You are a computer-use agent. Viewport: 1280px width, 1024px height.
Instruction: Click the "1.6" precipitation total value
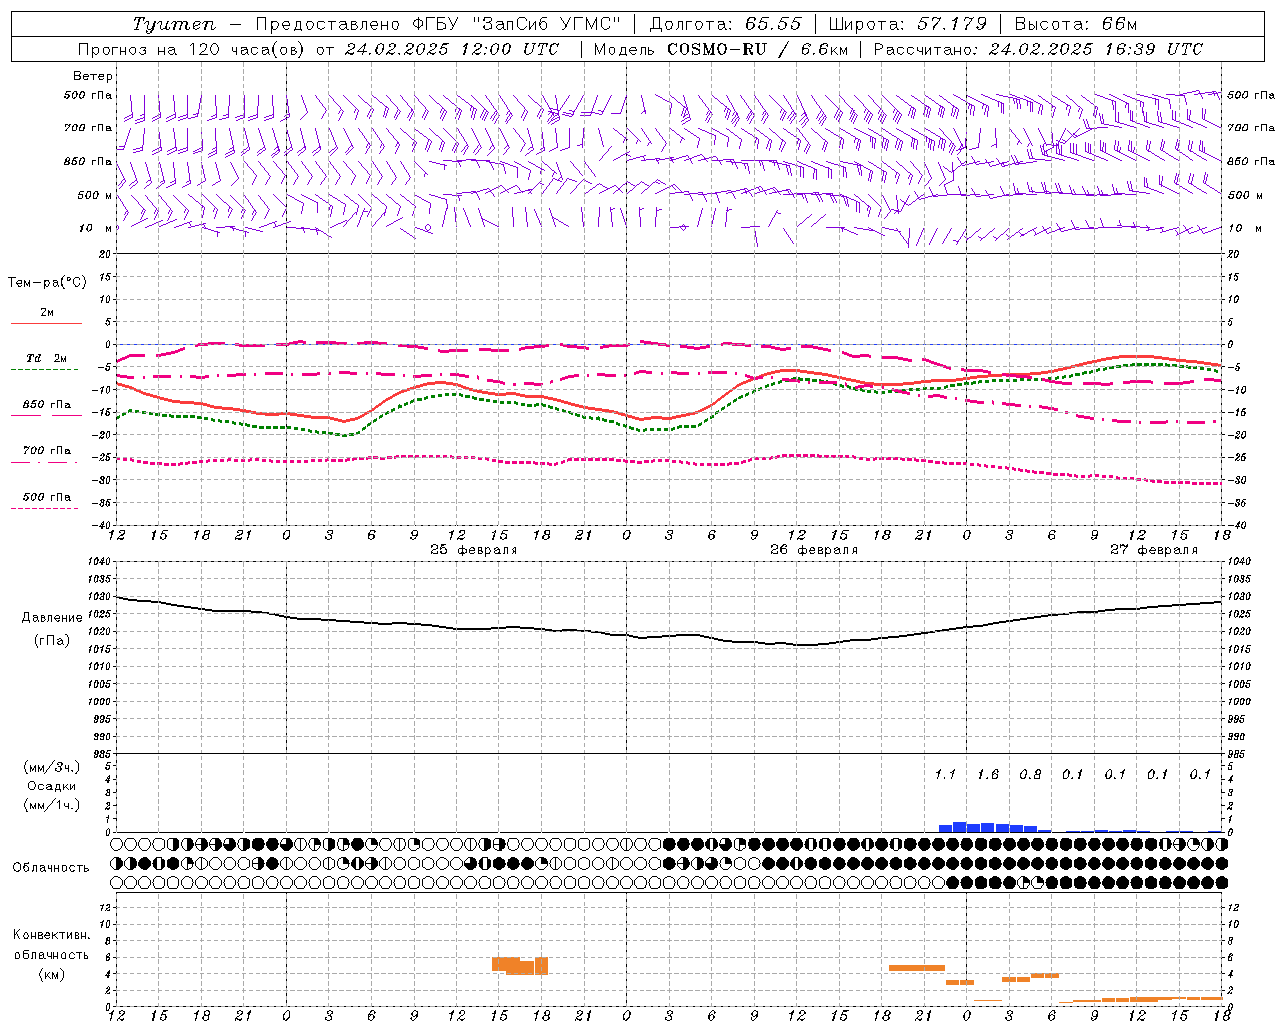[x=988, y=774]
